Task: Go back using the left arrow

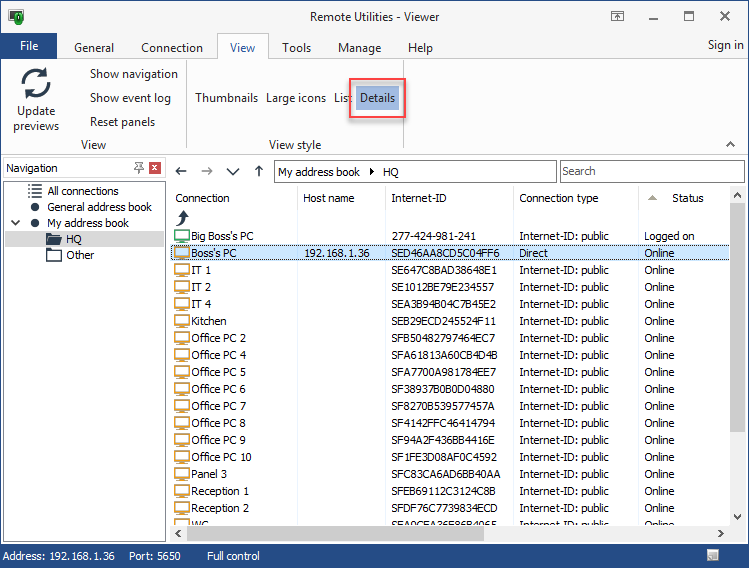Action: click(181, 171)
